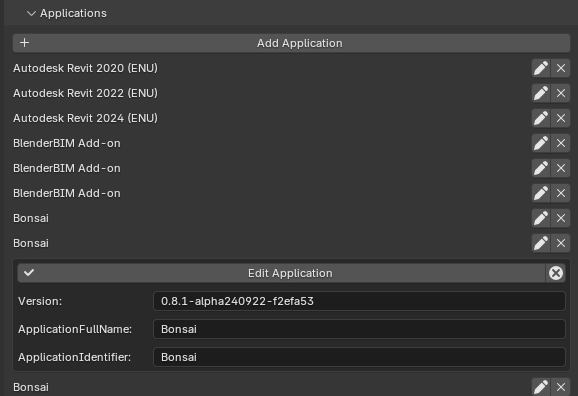This screenshot has width=578, height=396.
Task: Select the Autodesk Revit 2024 (ENU) label
Action: pyautogui.click(x=86, y=118)
